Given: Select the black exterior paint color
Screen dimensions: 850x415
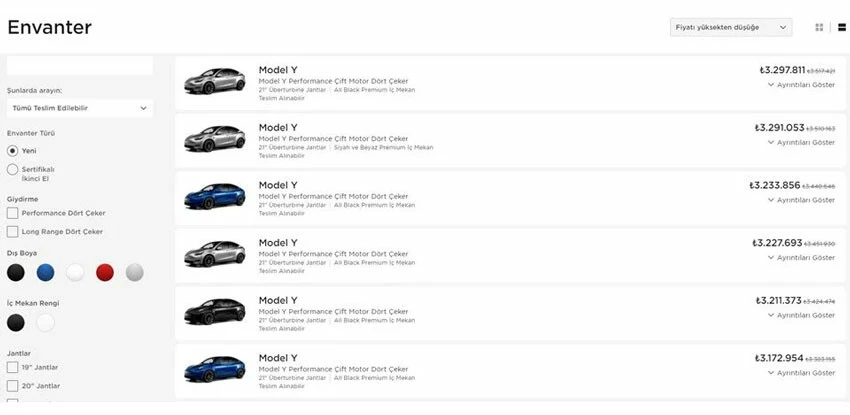Looking at the screenshot, I should tap(16, 273).
